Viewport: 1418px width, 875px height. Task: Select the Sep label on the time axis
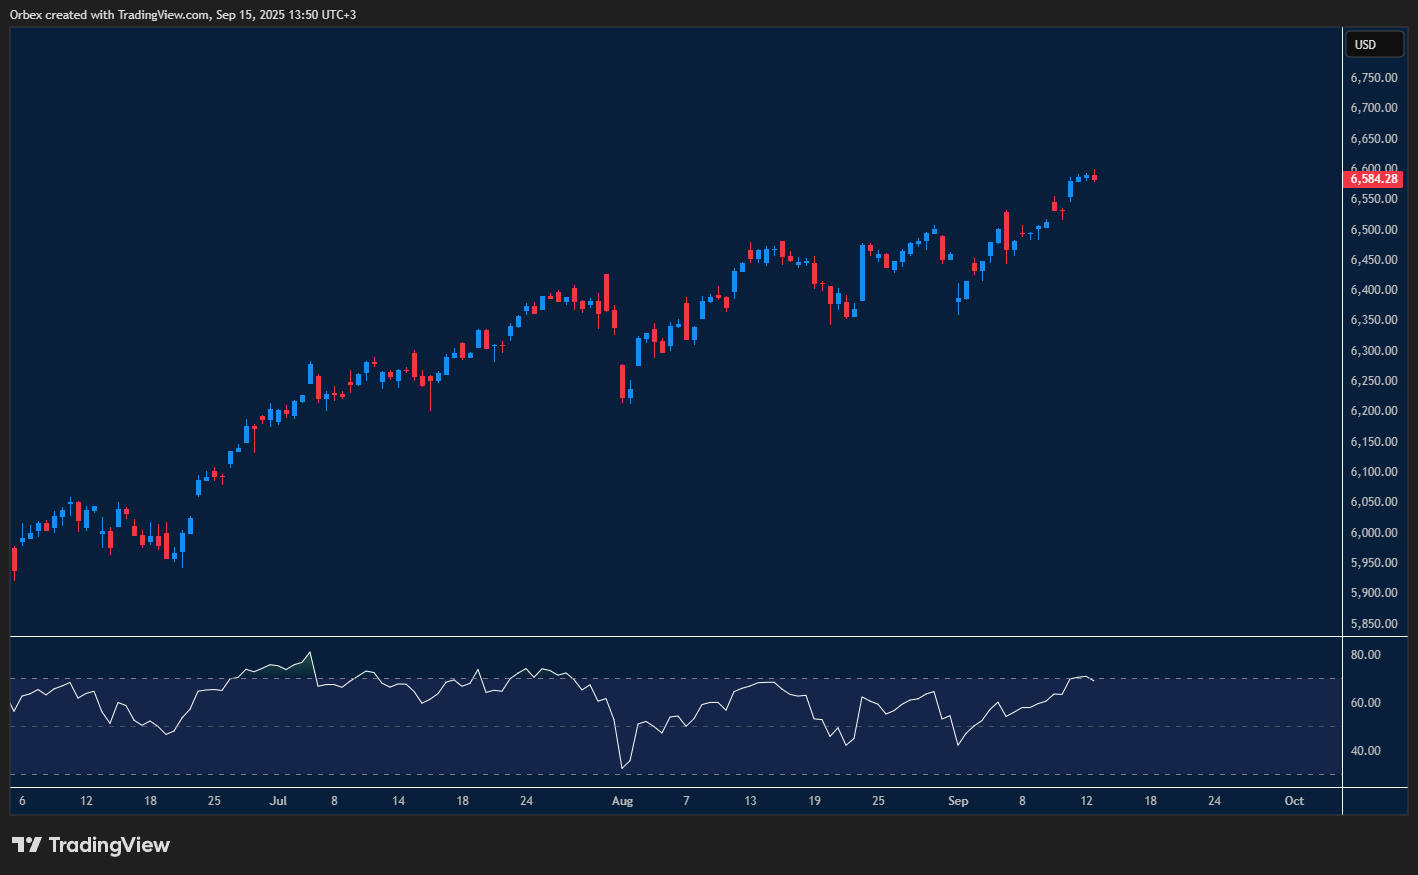tap(957, 801)
